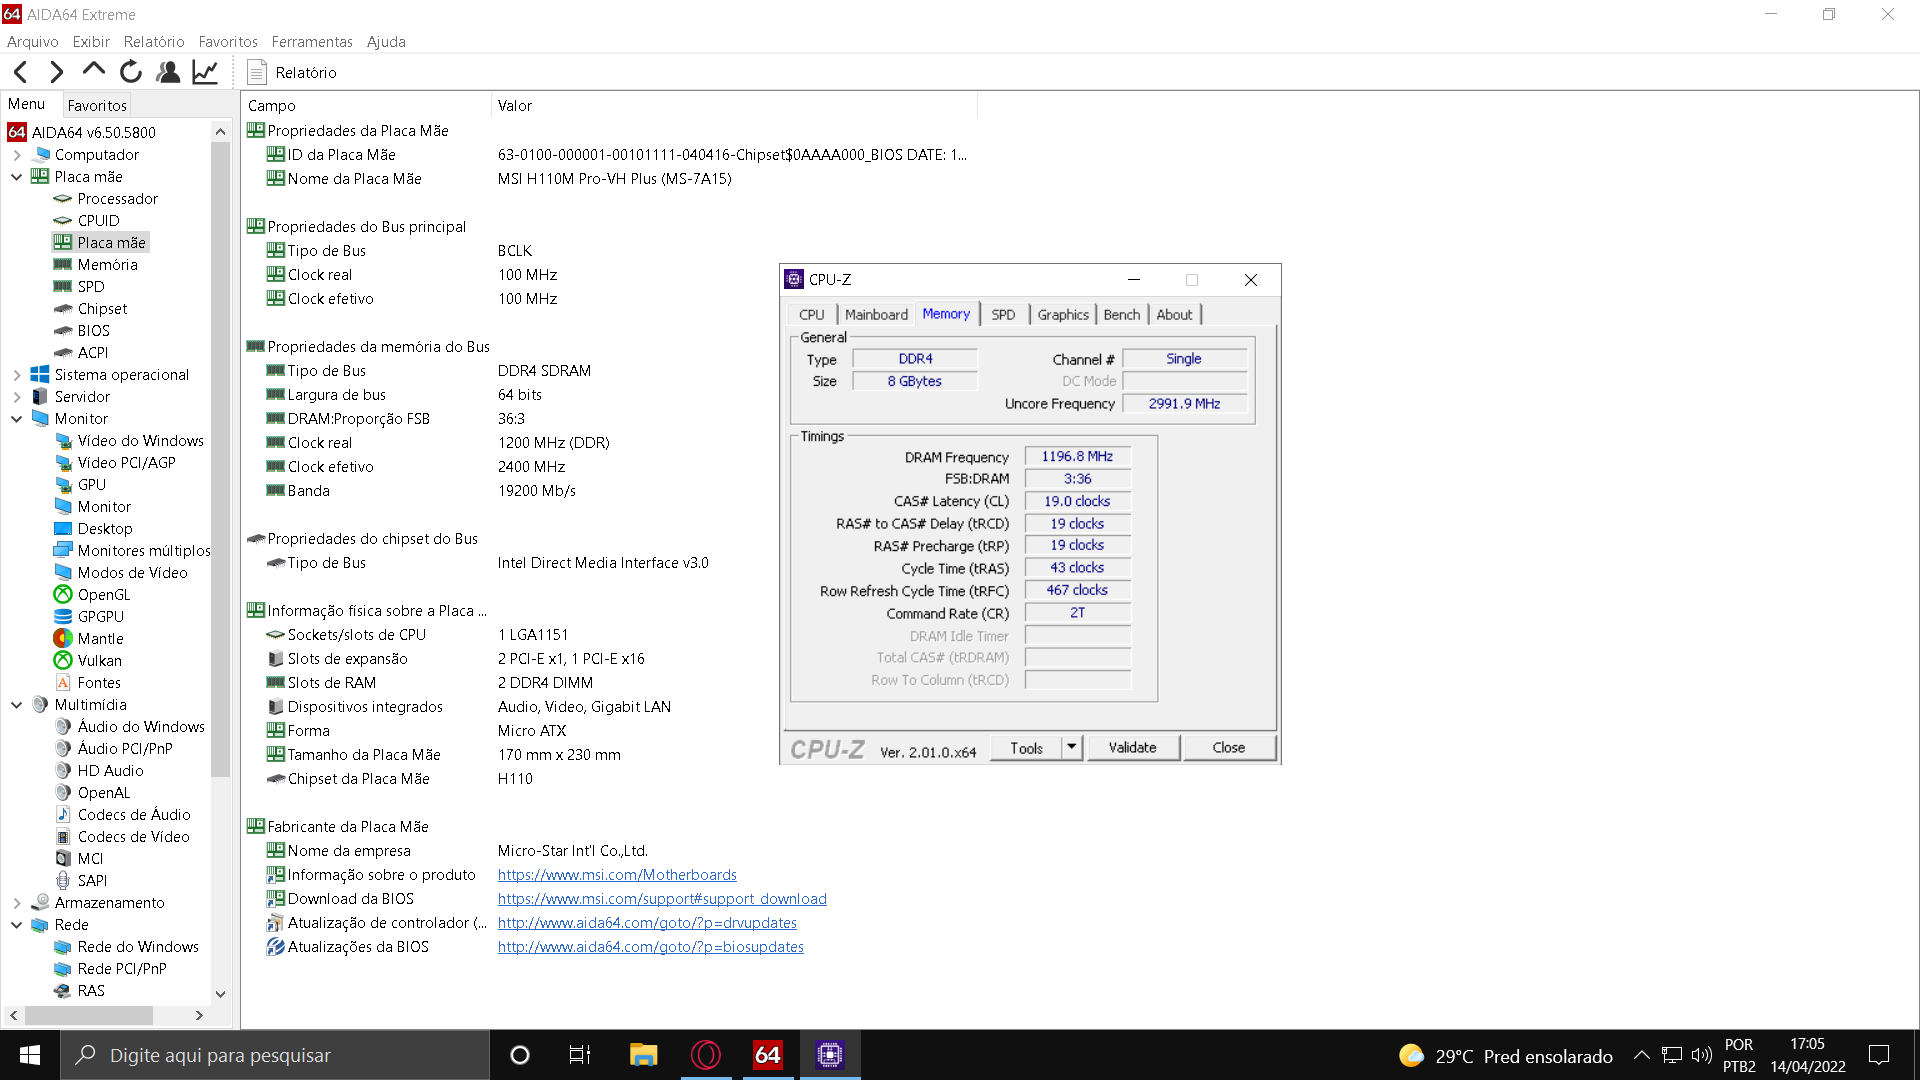Open Task View on the taskbar
Screen dimensions: 1920x1080
coord(580,1055)
